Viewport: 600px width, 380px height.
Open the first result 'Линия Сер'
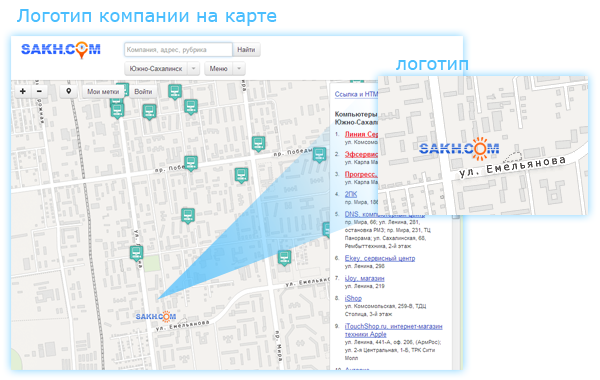(361, 134)
